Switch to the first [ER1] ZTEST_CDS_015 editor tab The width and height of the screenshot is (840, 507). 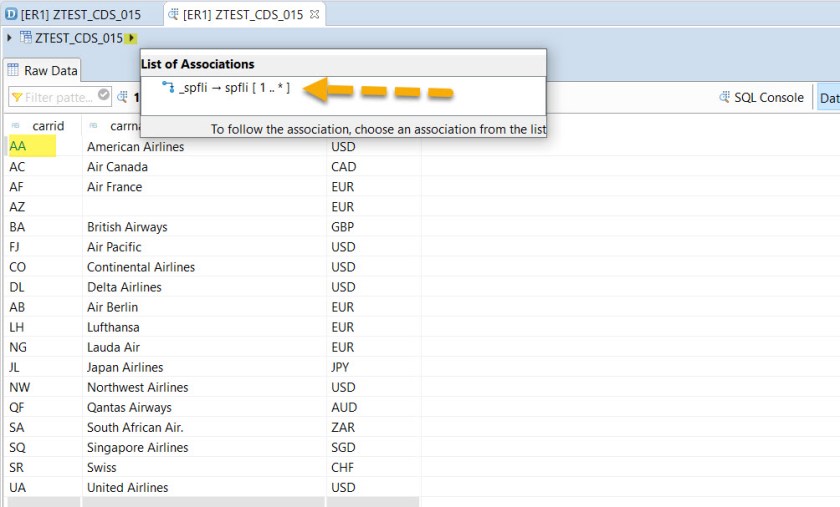click(x=73, y=14)
